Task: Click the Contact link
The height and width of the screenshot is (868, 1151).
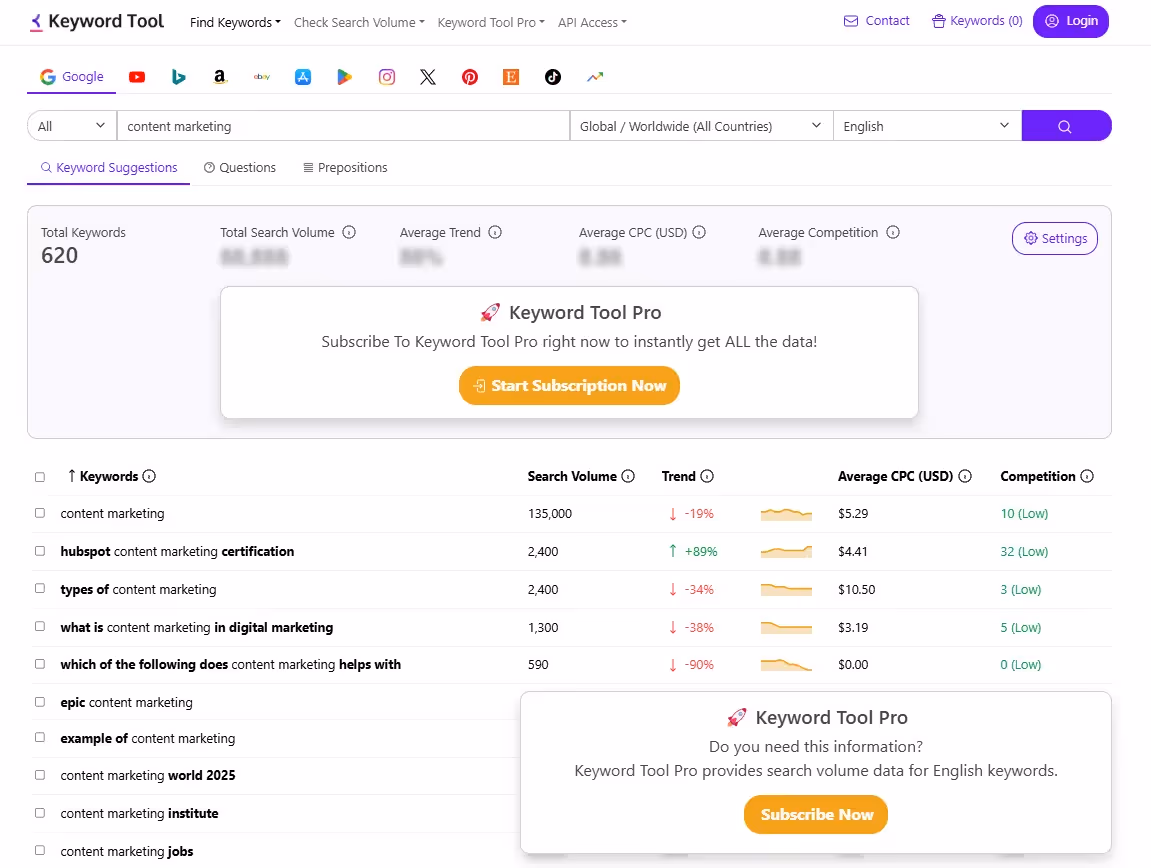Action: tap(876, 21)
